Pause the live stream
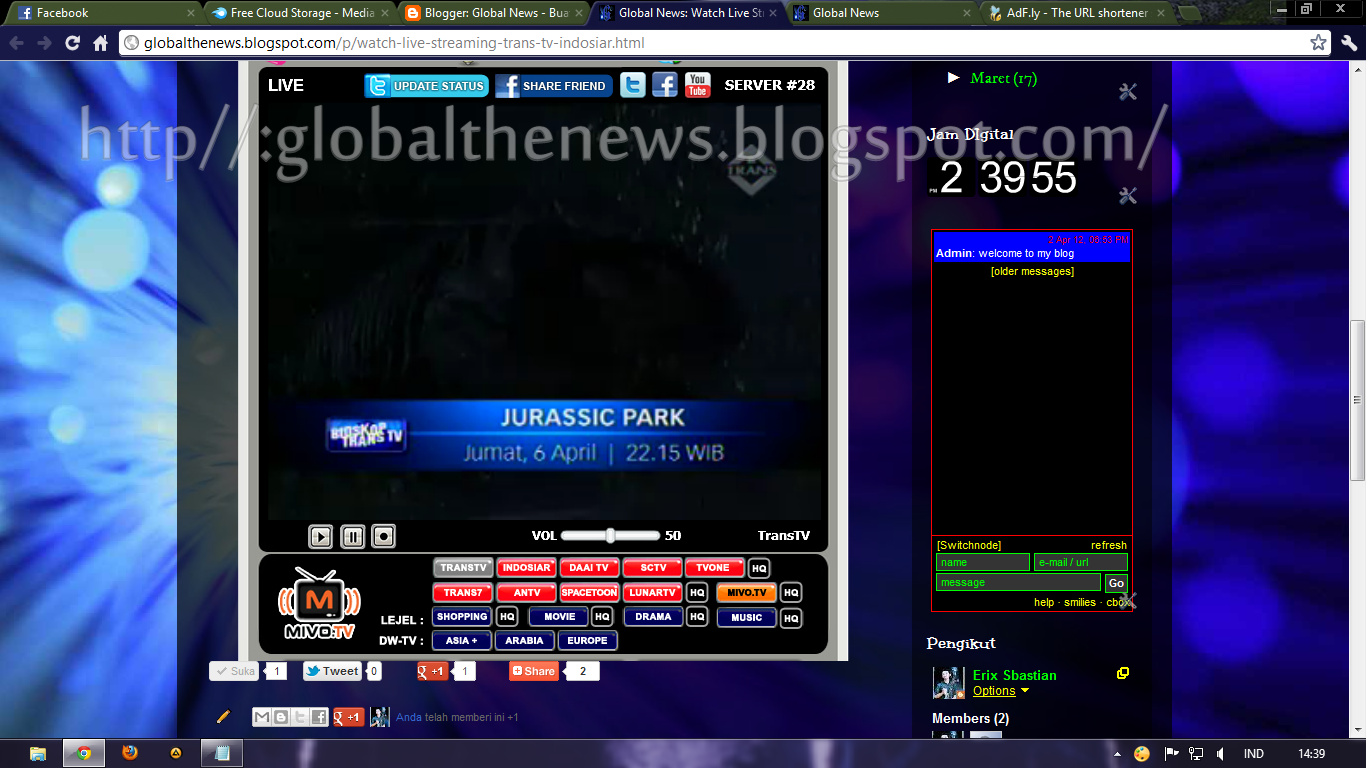 (x=352, y=537)
